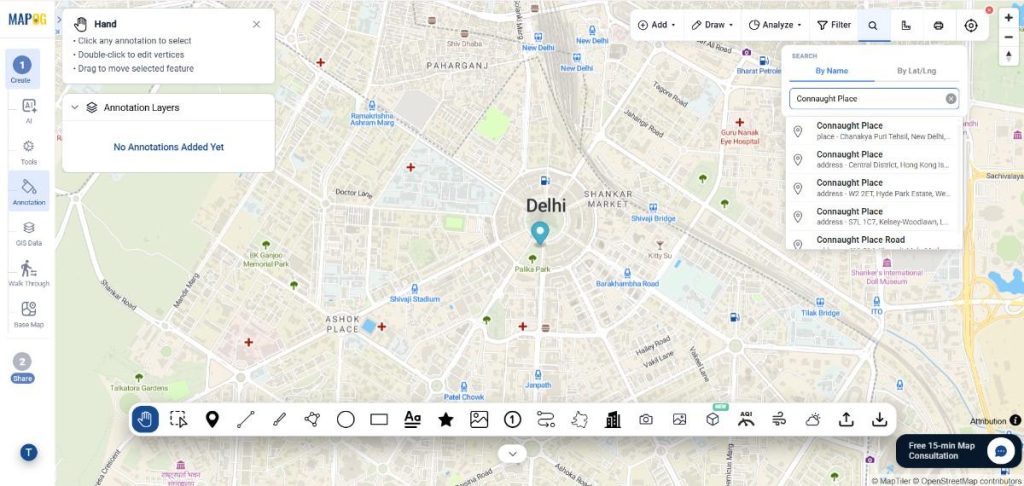Switch to the By Name search tab
Image resolution: width=1024 pixels, height=486 pixels.
tap(831, 71)
